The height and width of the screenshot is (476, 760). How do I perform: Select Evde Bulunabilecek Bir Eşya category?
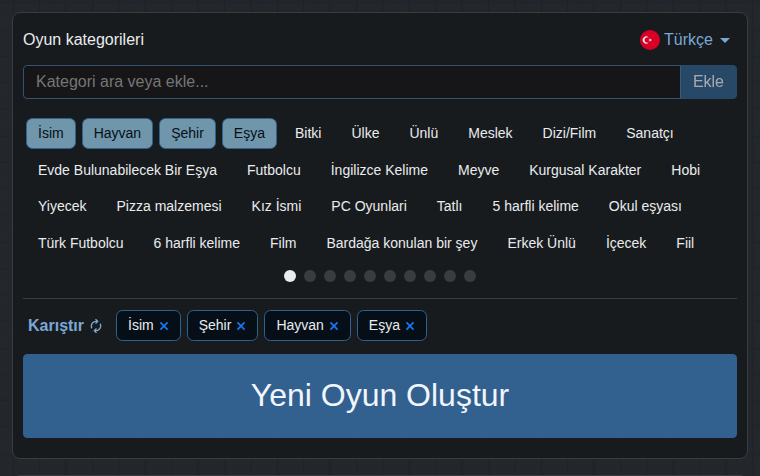click(x=127, y=170)
